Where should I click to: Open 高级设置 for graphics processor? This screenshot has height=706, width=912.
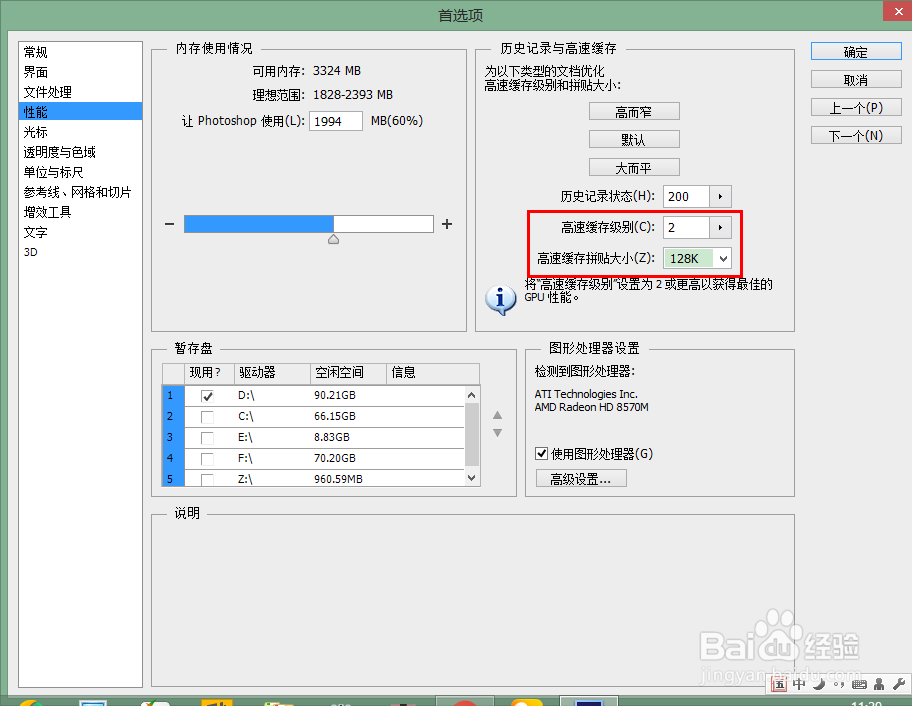click(581, 479)
